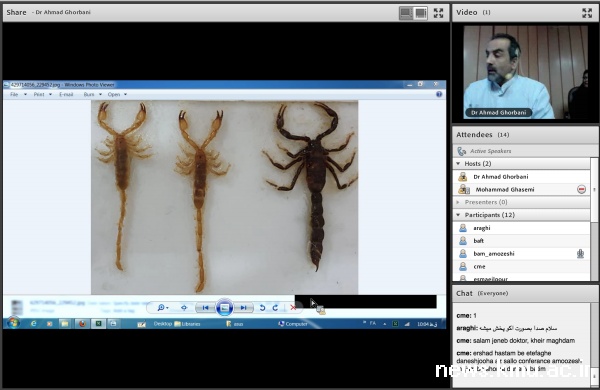Click the Active Speakers phone icon
This screenshot has height=390, width=600.
462,151
